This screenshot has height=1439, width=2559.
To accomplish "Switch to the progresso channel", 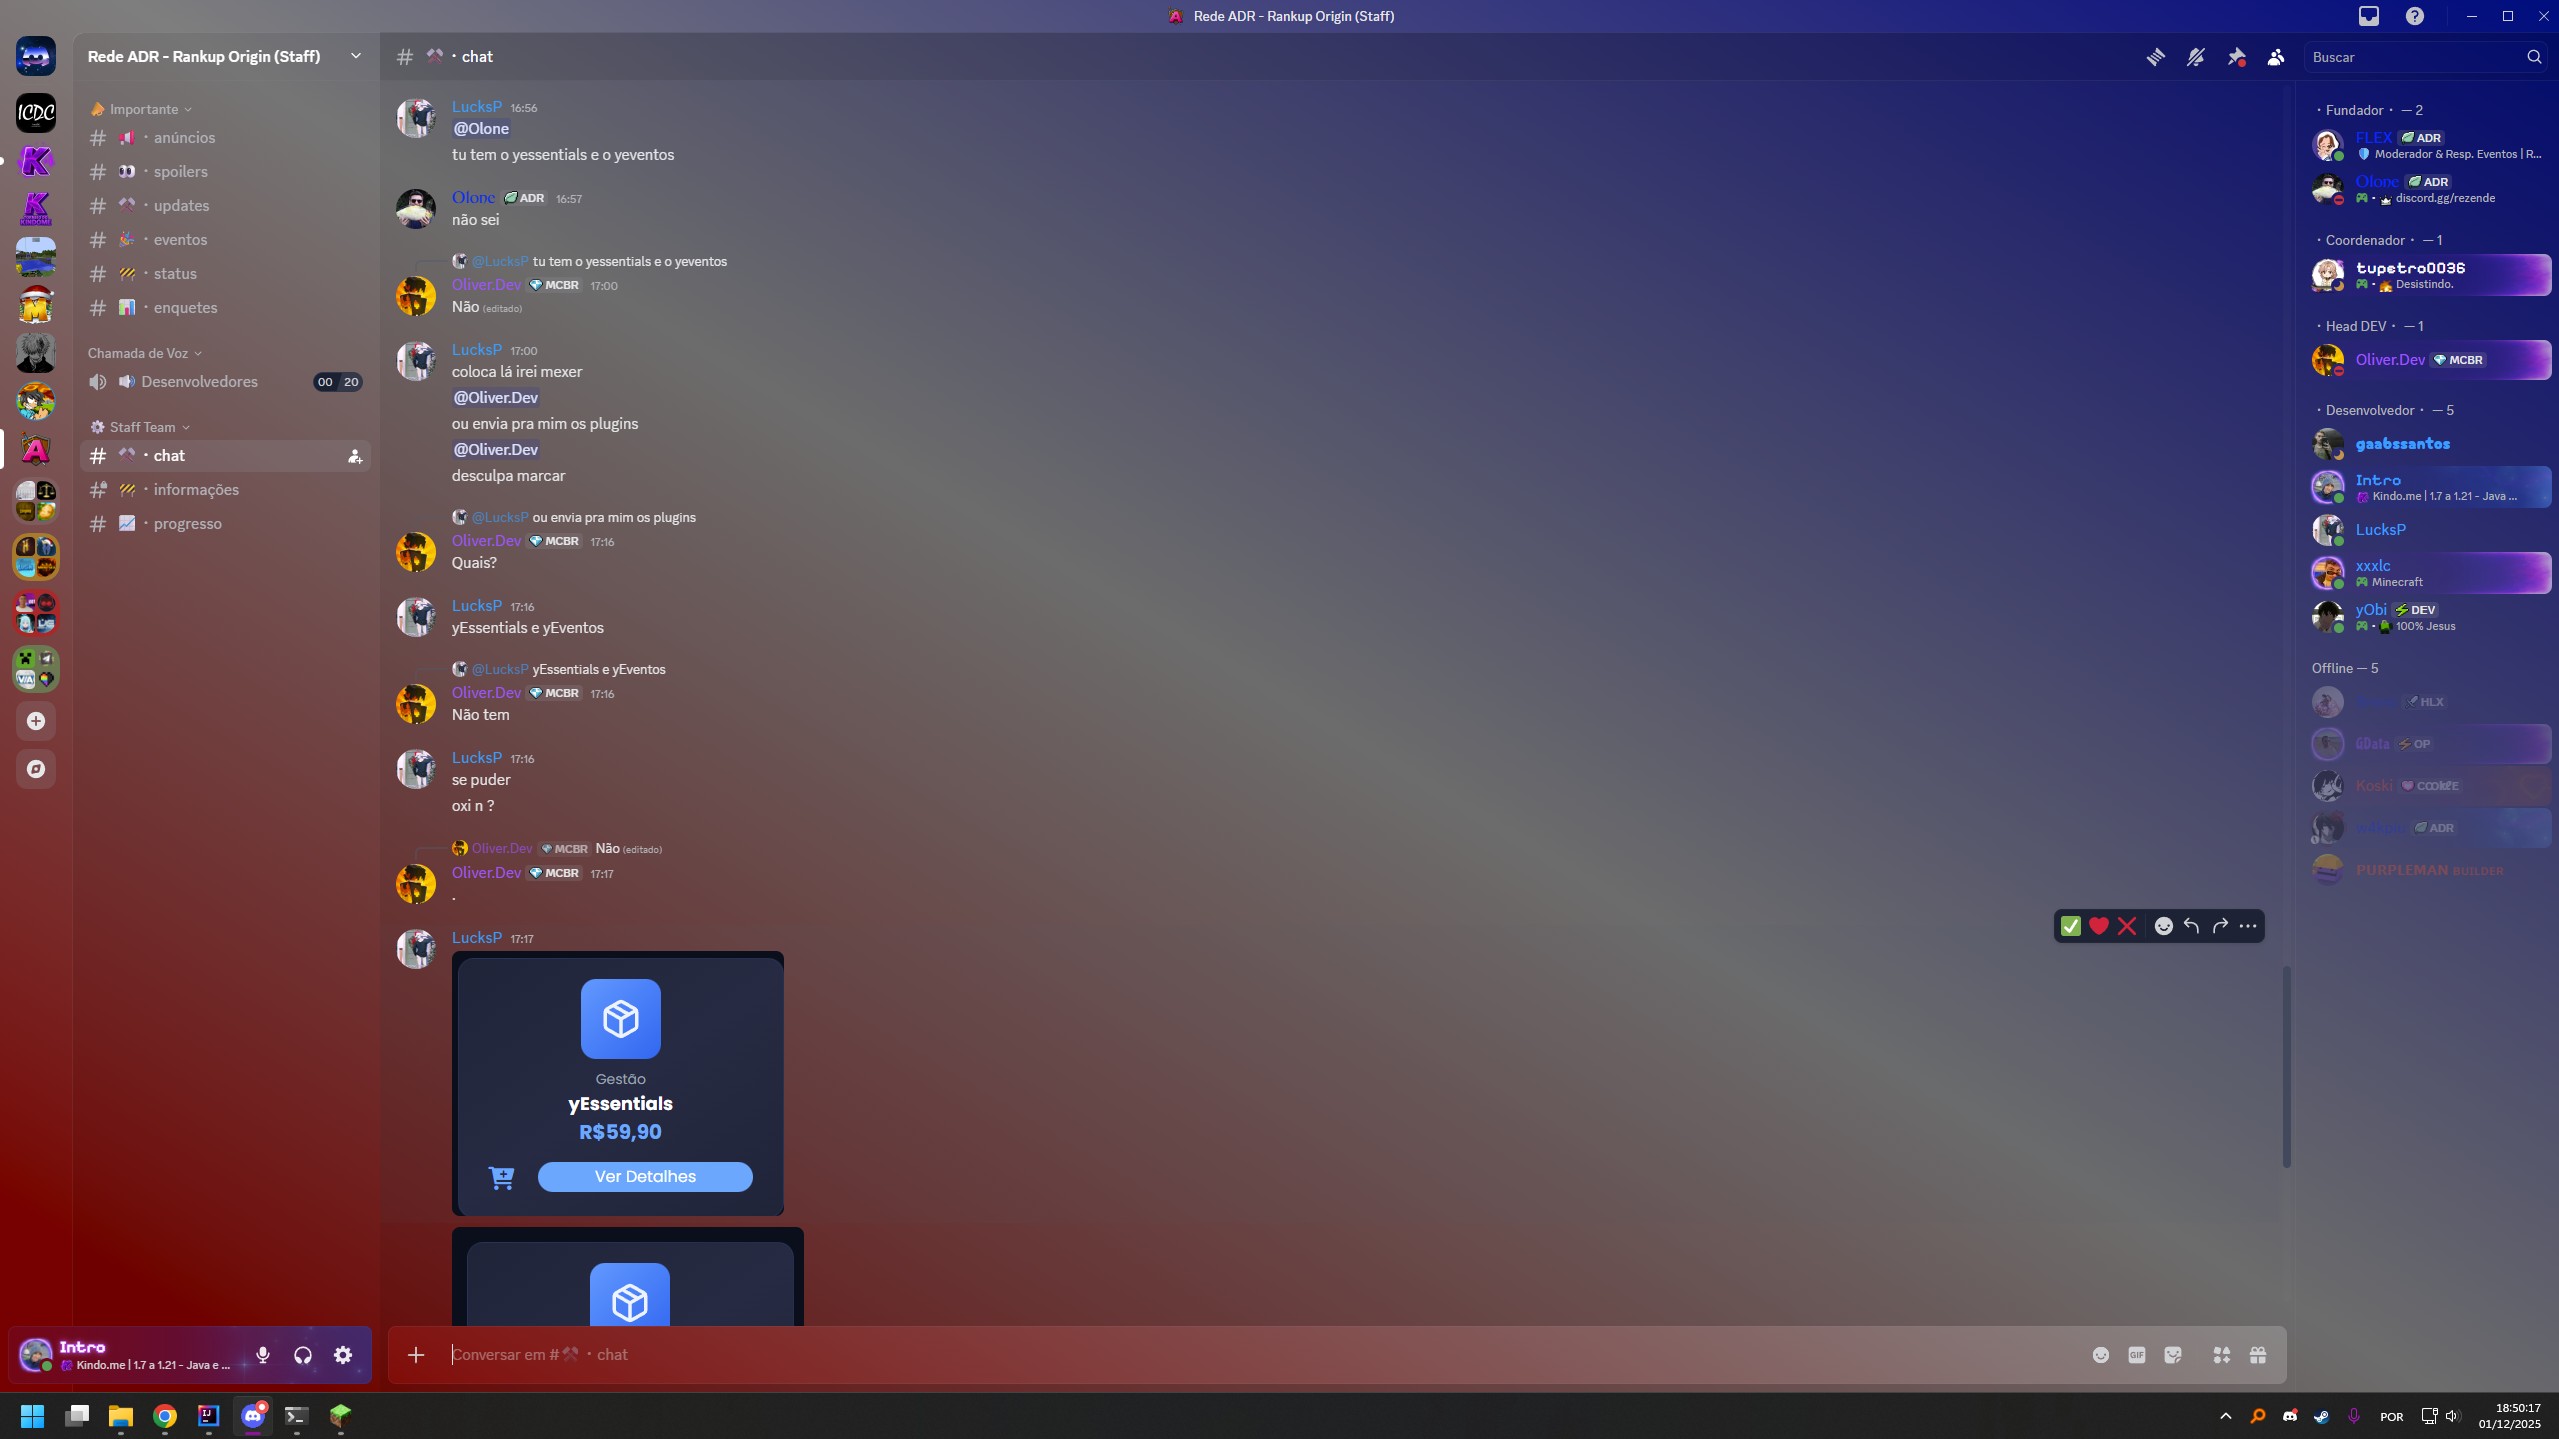I will (187, 524).
